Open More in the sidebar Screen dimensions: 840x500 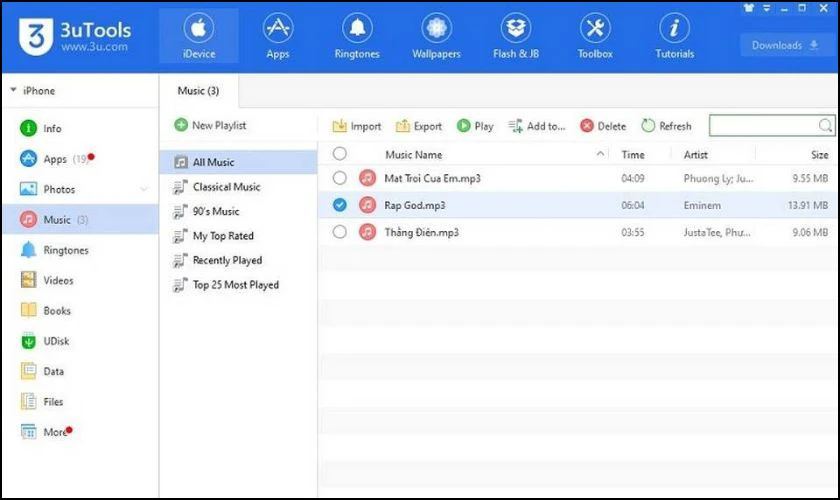[x=80, y=432]
